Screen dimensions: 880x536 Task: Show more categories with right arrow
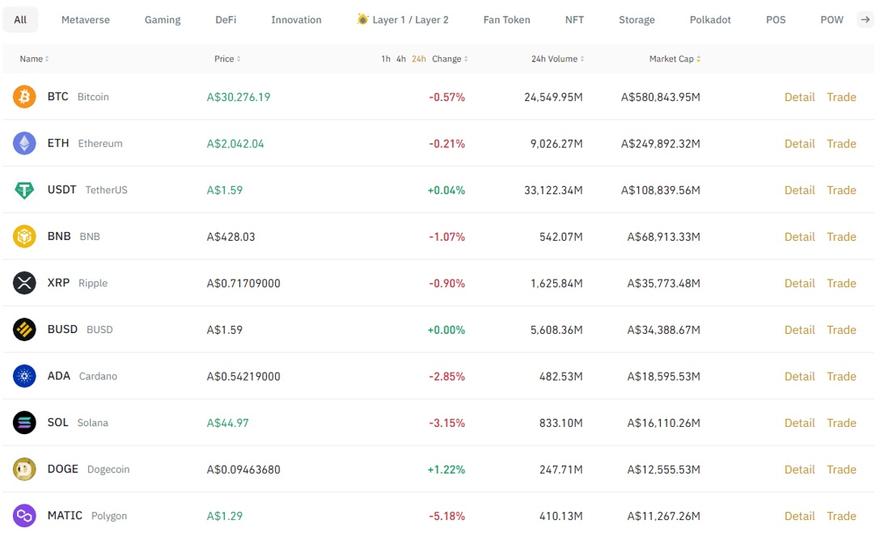point(865,20)
